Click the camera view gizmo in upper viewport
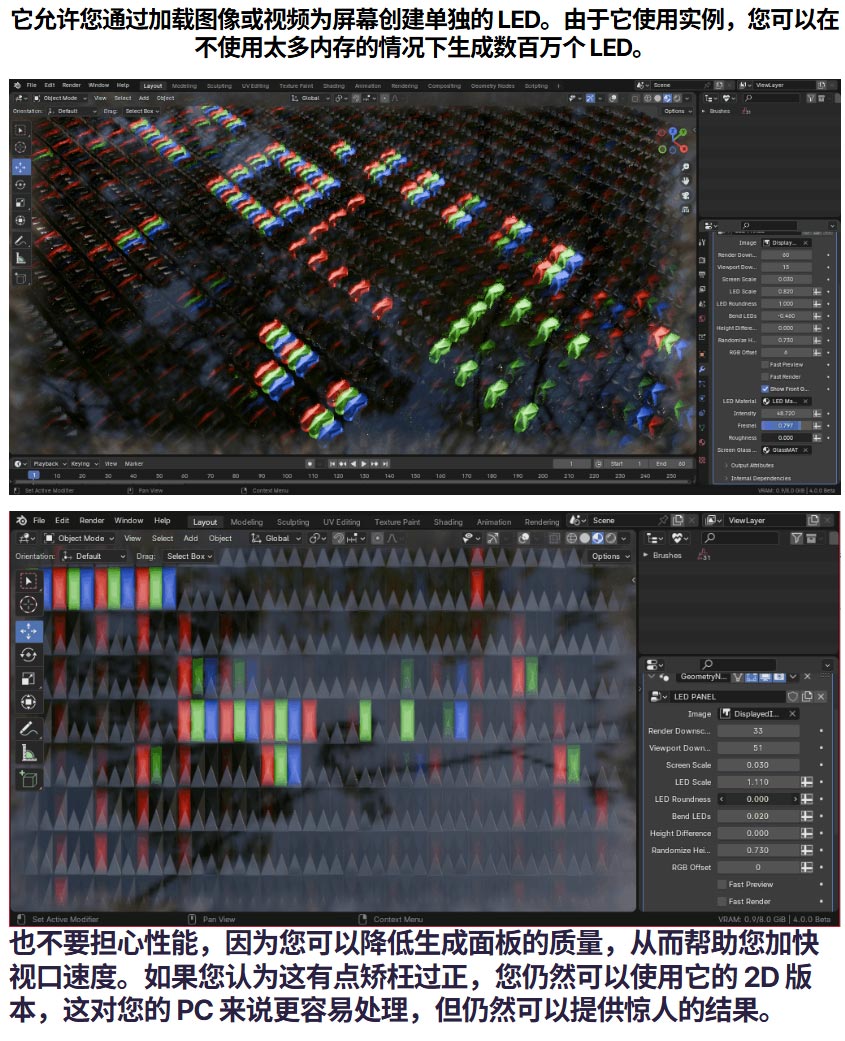This screenshot has width=845, height=1041. 685,195
